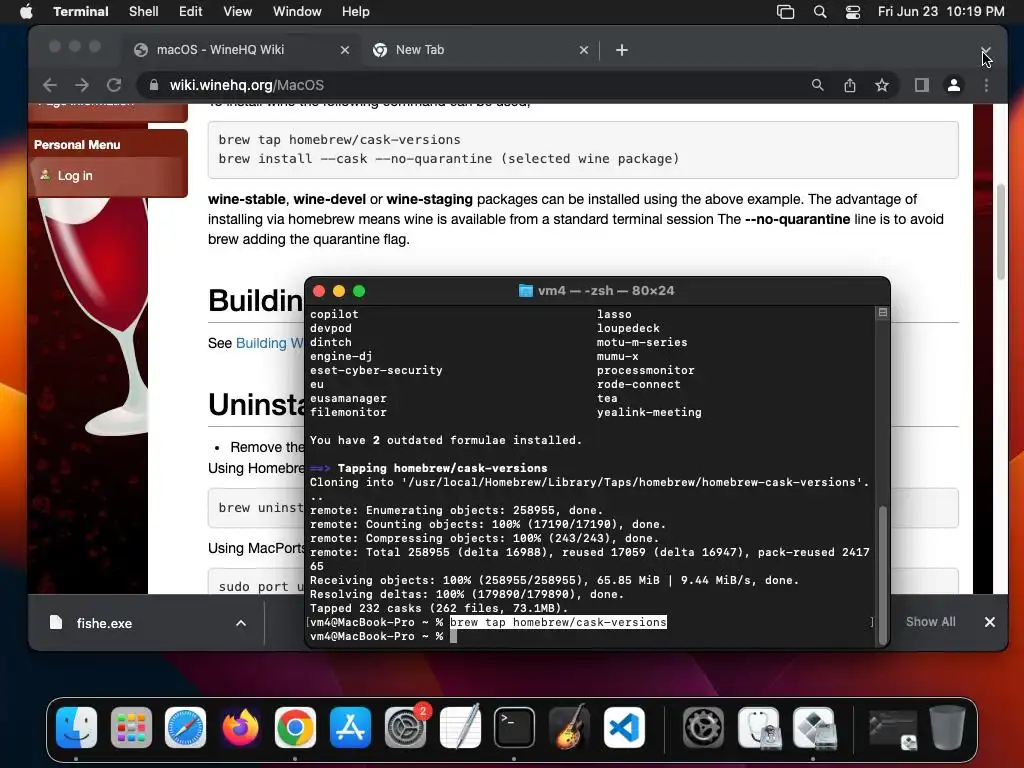
Task: Open the Building Wine link
Action: [x=270, y=343]
